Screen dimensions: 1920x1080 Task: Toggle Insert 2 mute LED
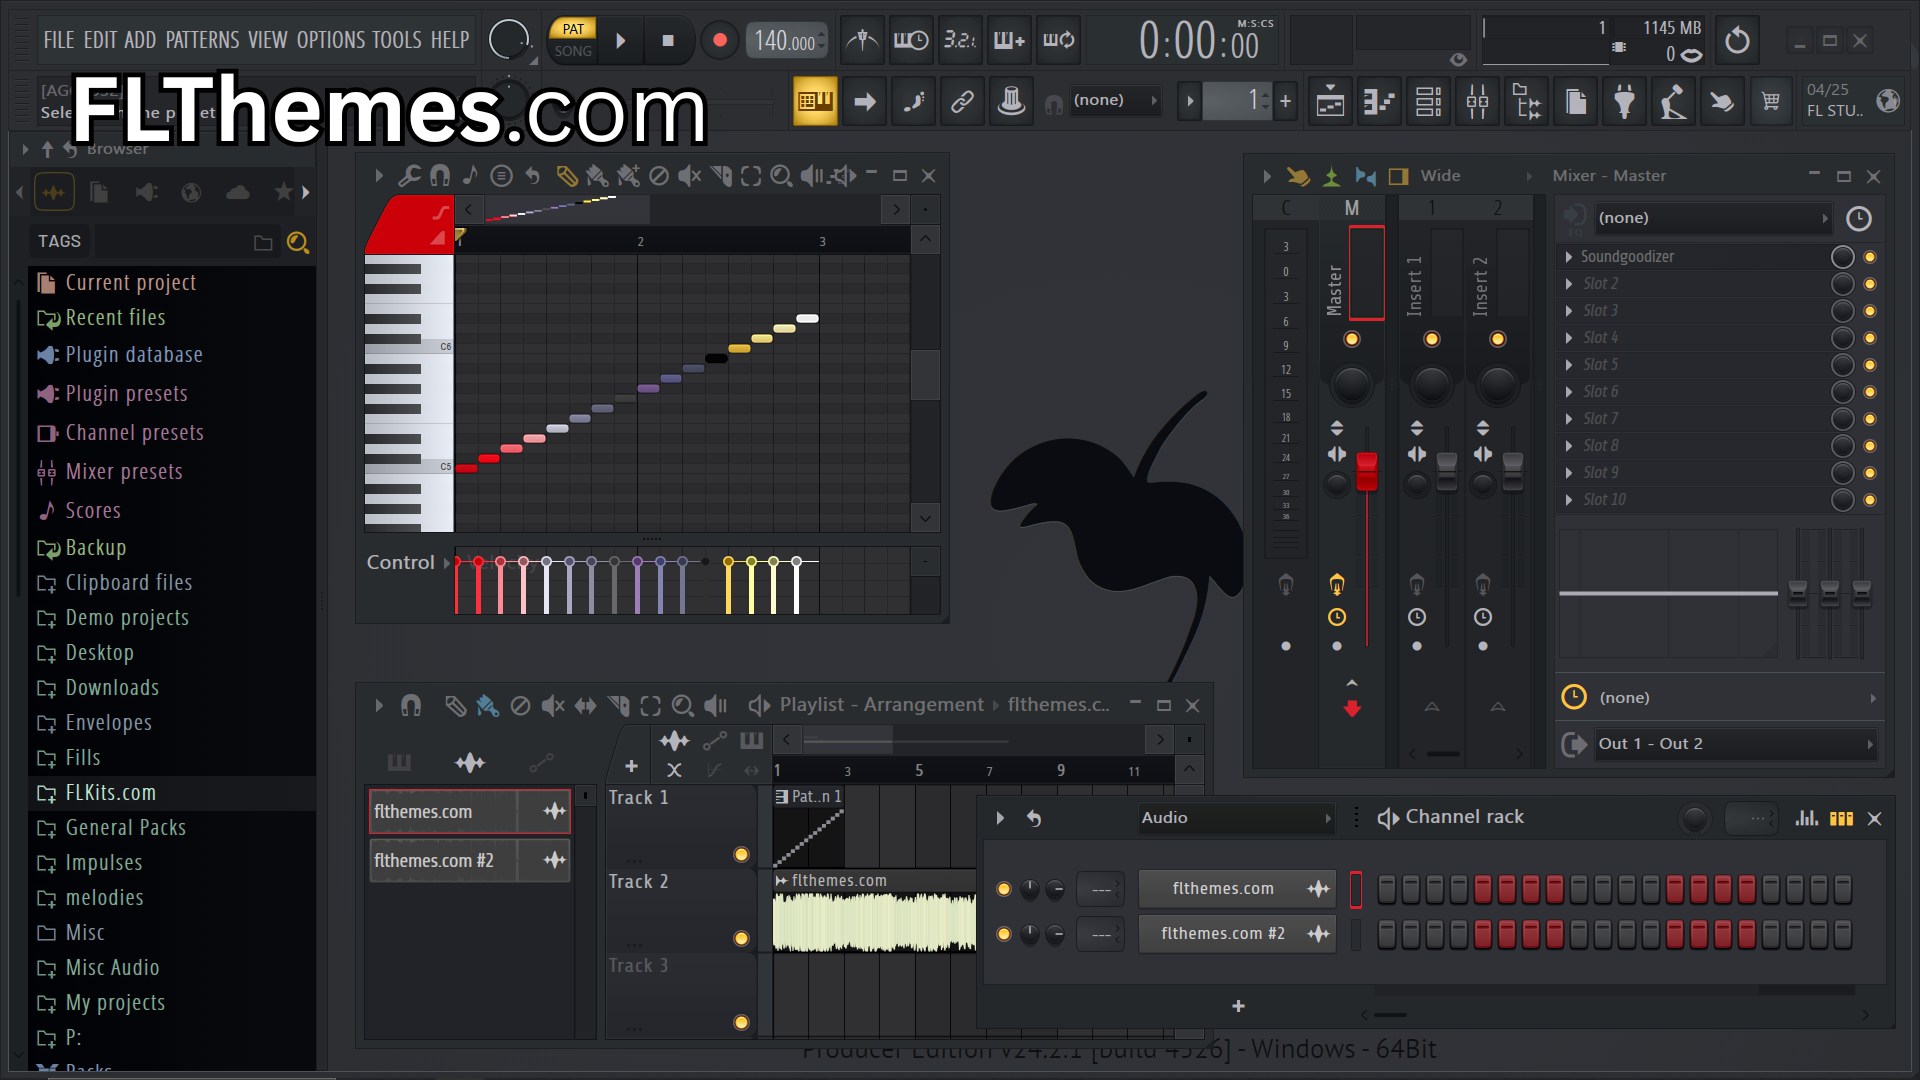pos(1497,339)
